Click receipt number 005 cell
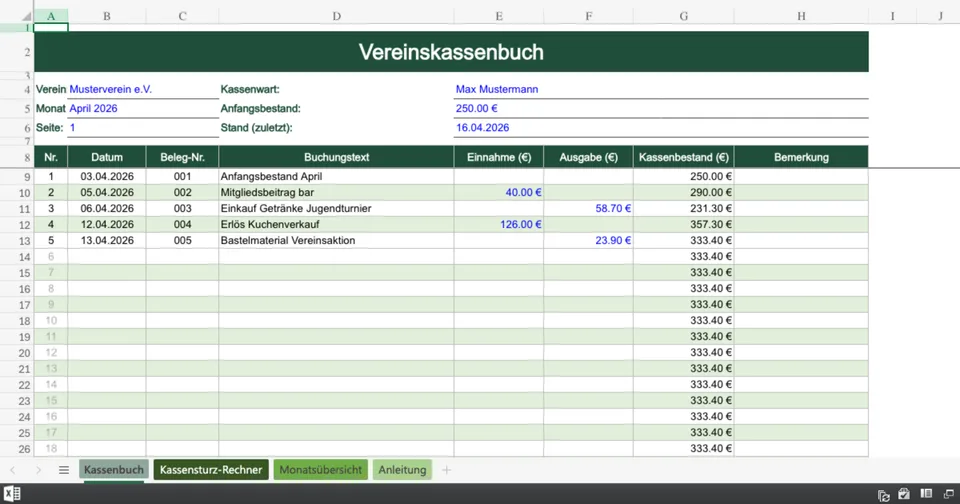 (x=182, y=241)
